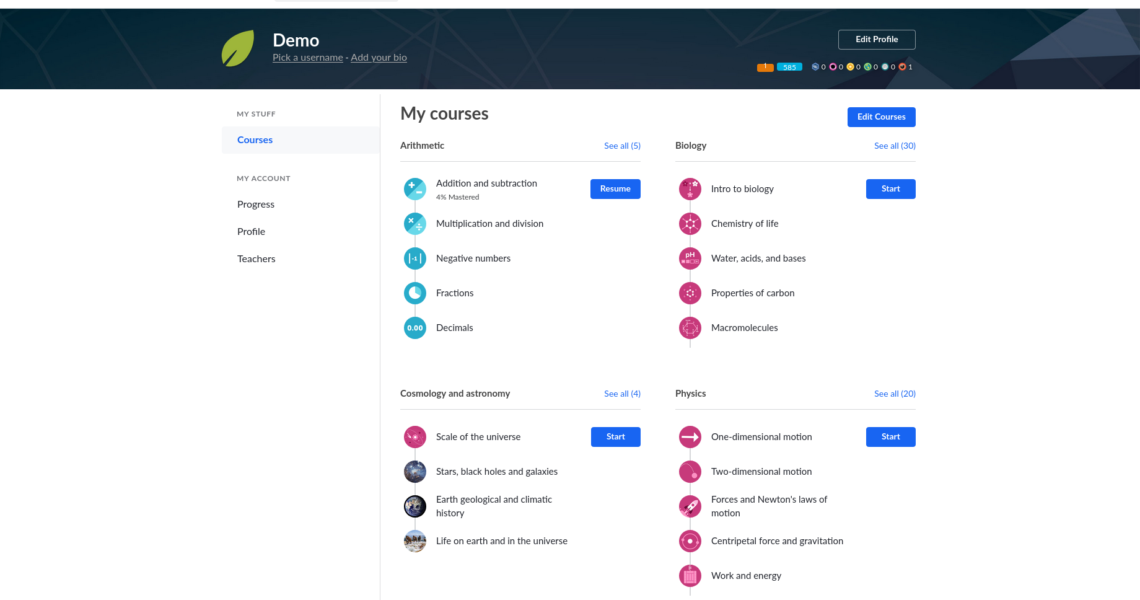Expand Arithmetic via See all (5)

pyautogui.click(x=622, y=146)
